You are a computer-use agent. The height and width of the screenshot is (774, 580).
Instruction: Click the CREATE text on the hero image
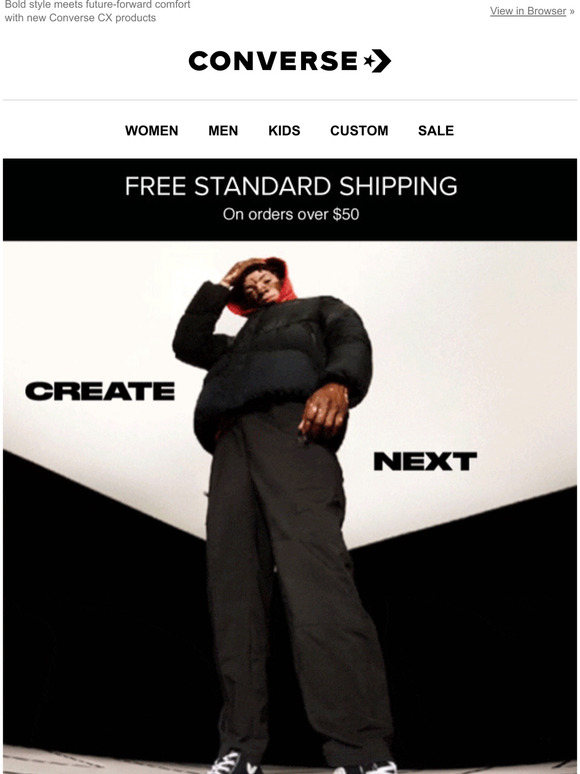[100, 391]
